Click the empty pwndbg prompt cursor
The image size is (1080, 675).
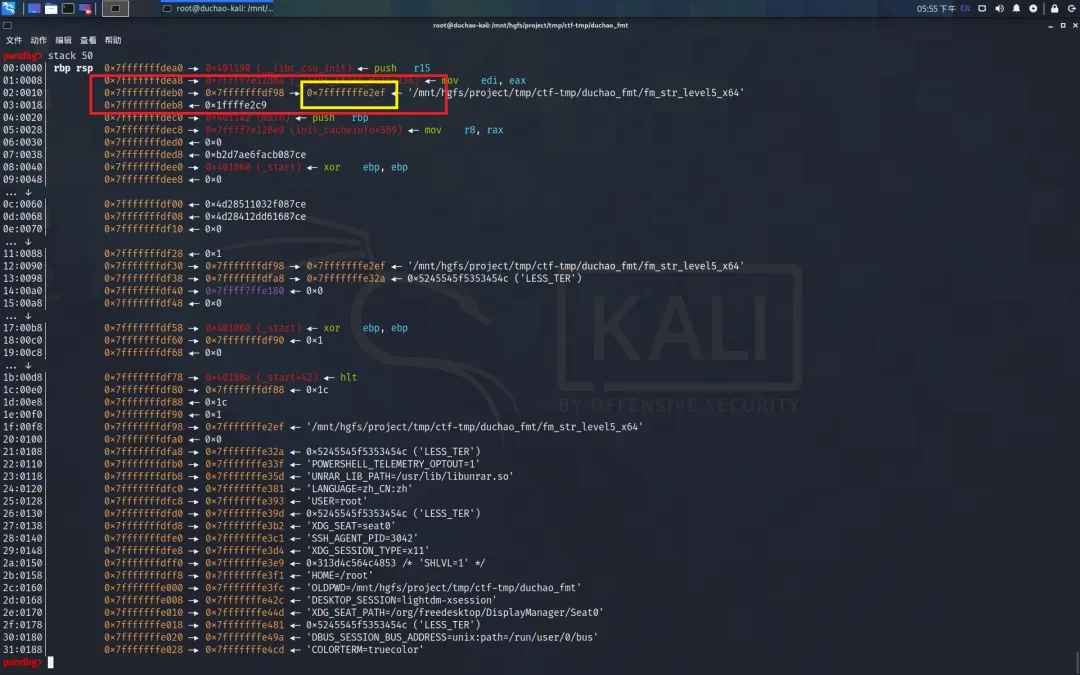(x=50, y=662)
